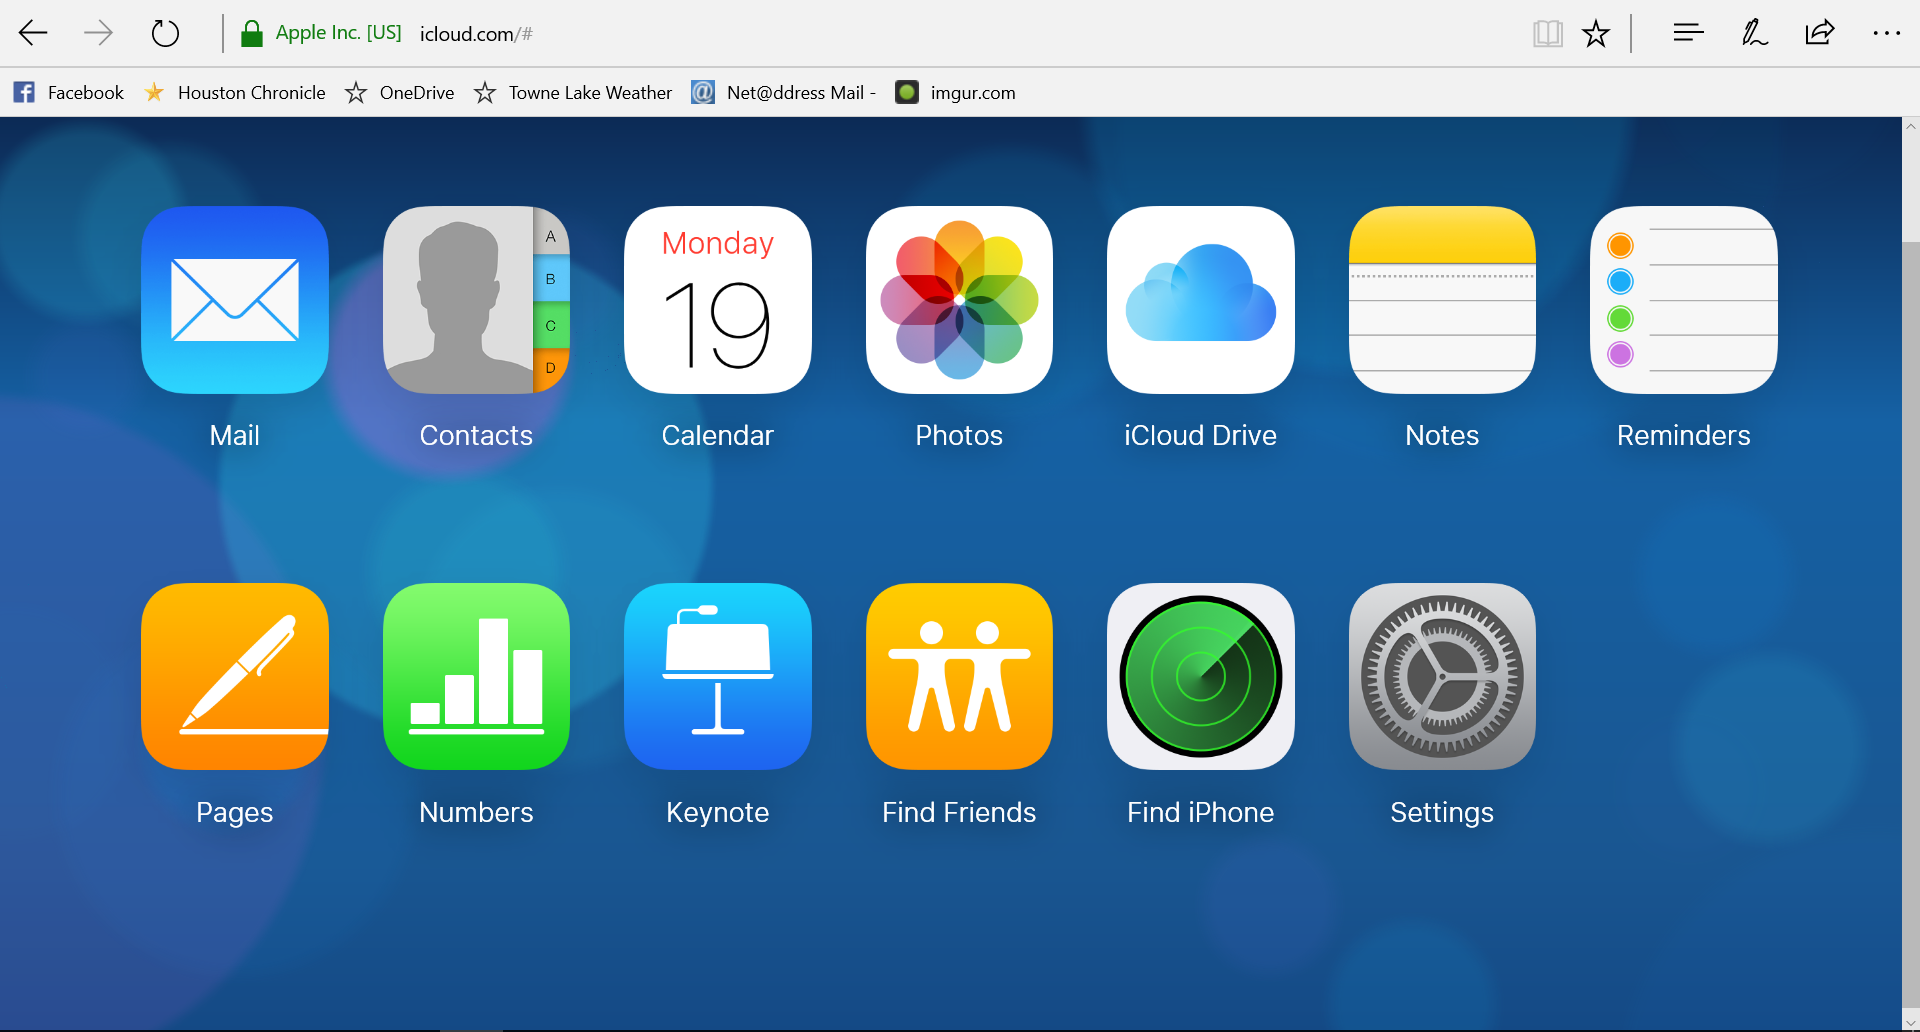Click the icloud.com address bar
The height and width of the screenshot is (1032, 1920).
click(x=476, y=34)
